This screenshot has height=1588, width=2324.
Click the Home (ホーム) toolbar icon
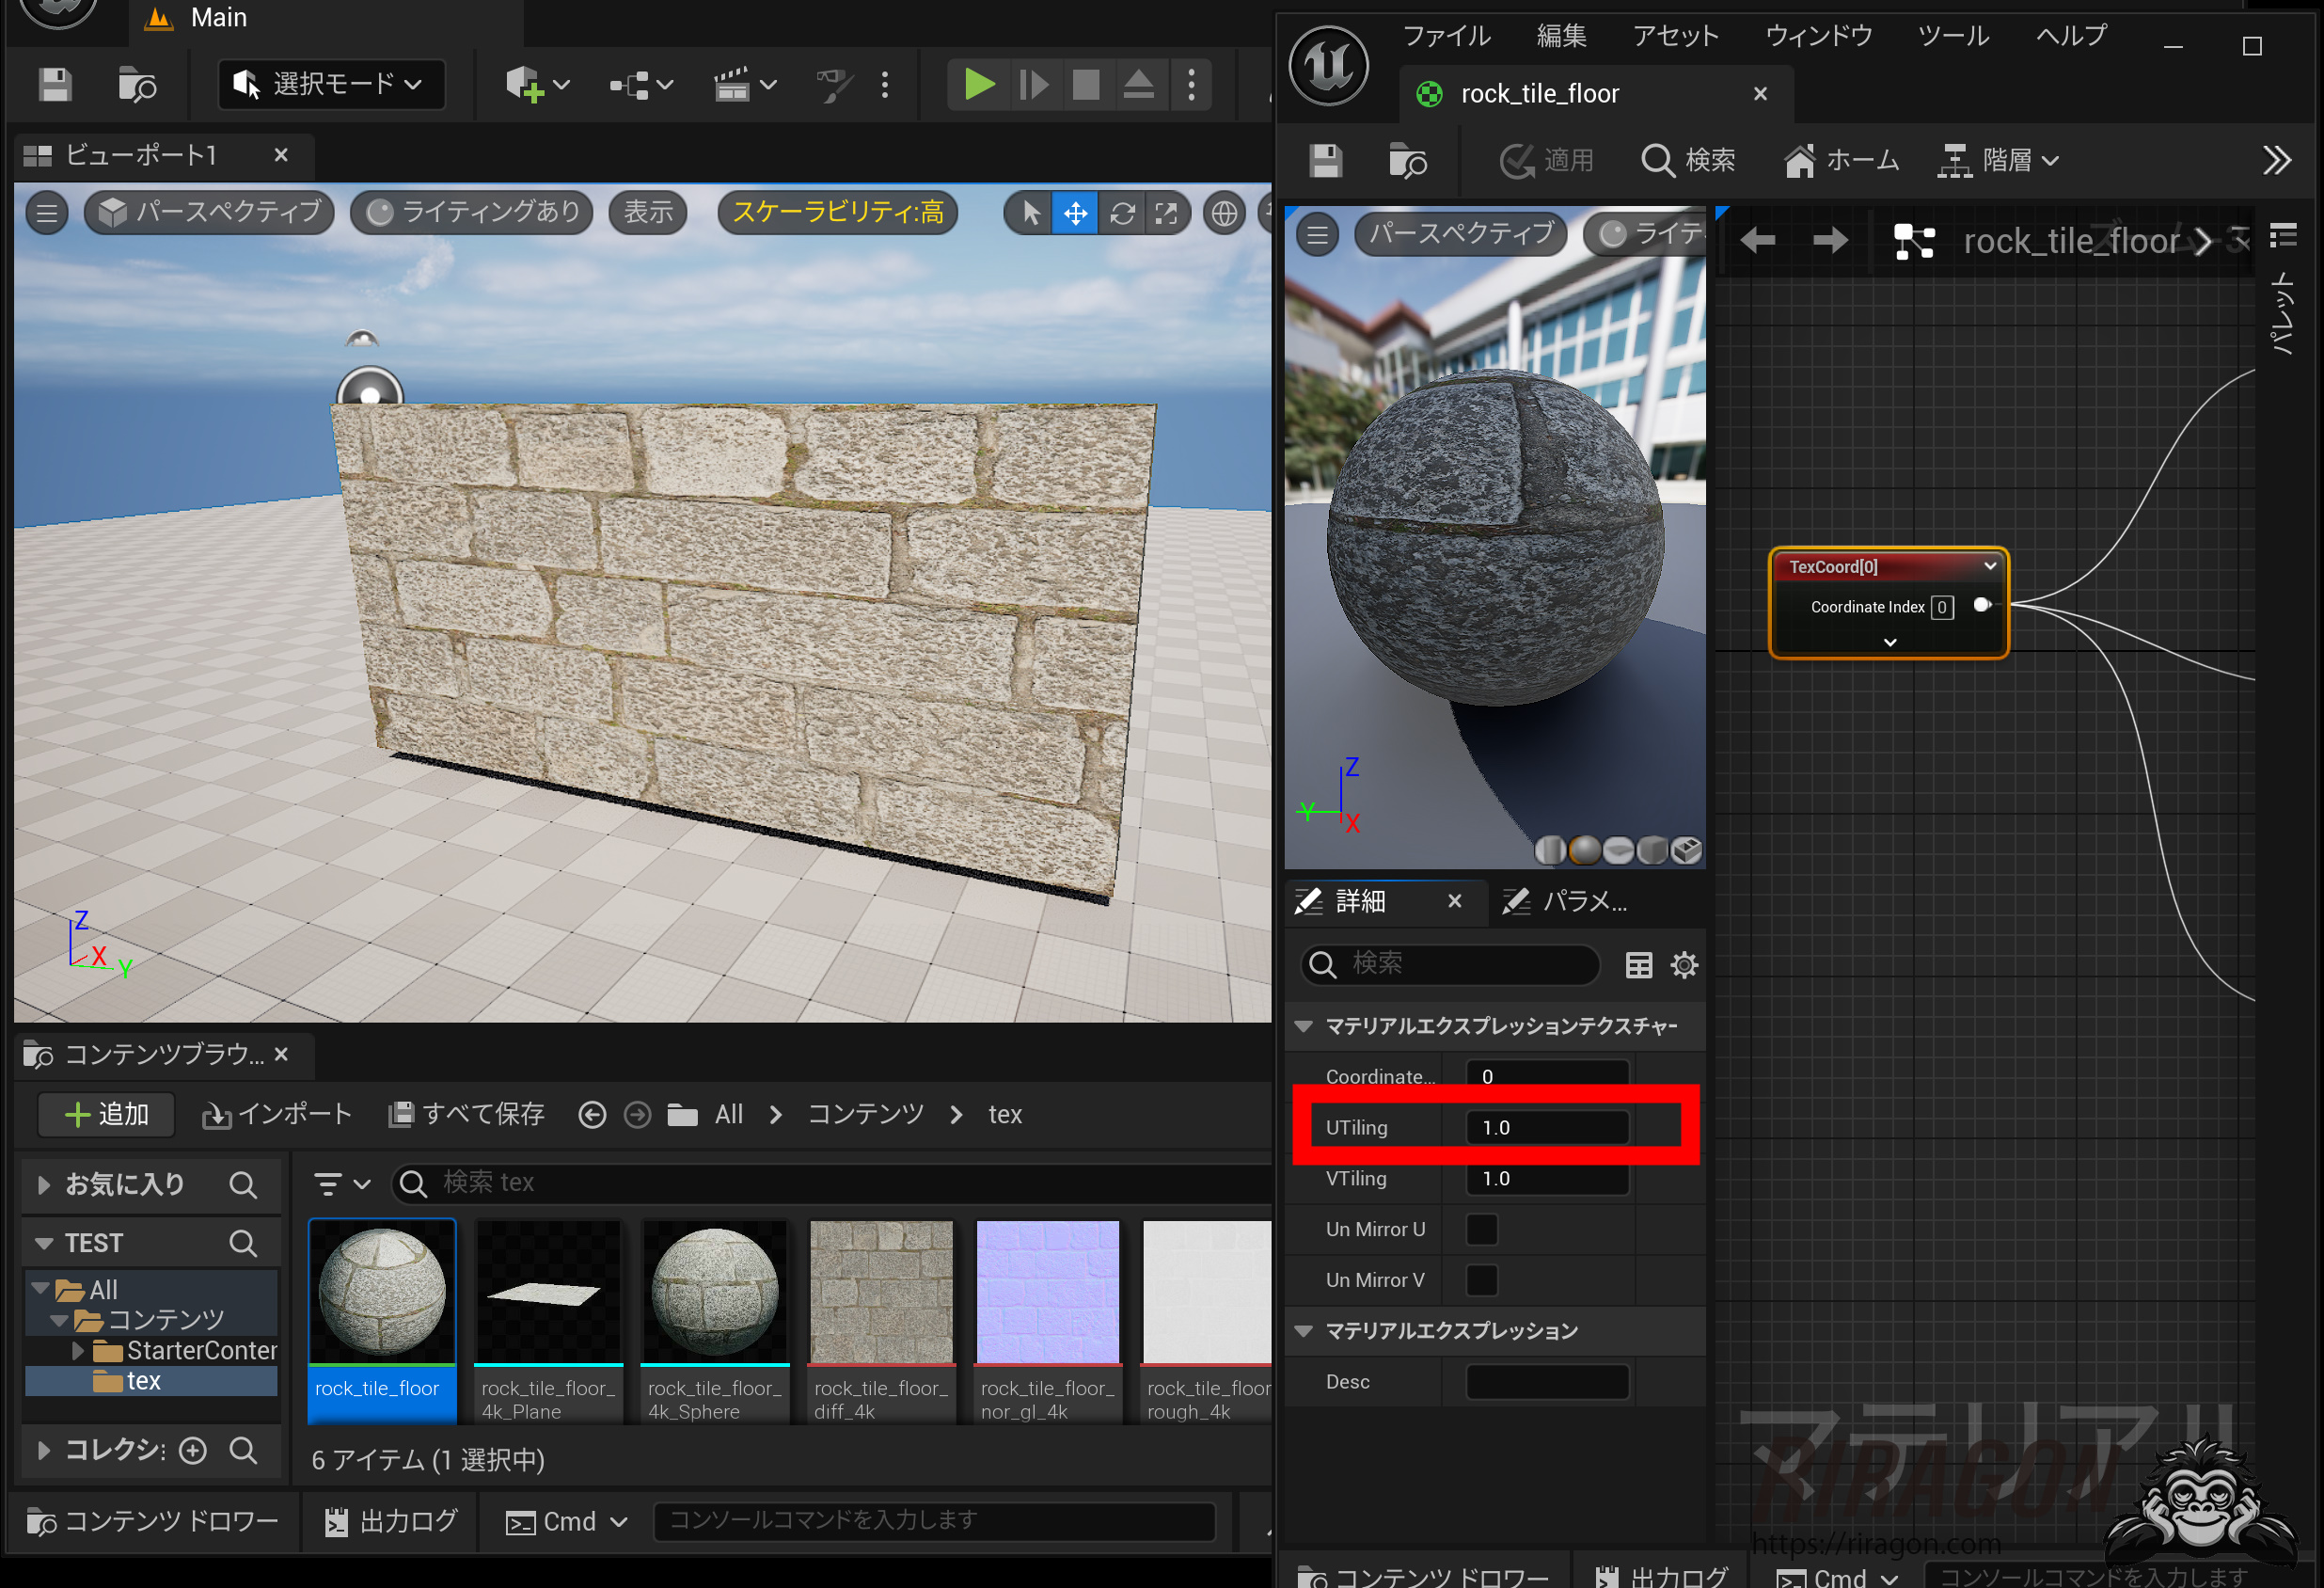coord(1841,160)
